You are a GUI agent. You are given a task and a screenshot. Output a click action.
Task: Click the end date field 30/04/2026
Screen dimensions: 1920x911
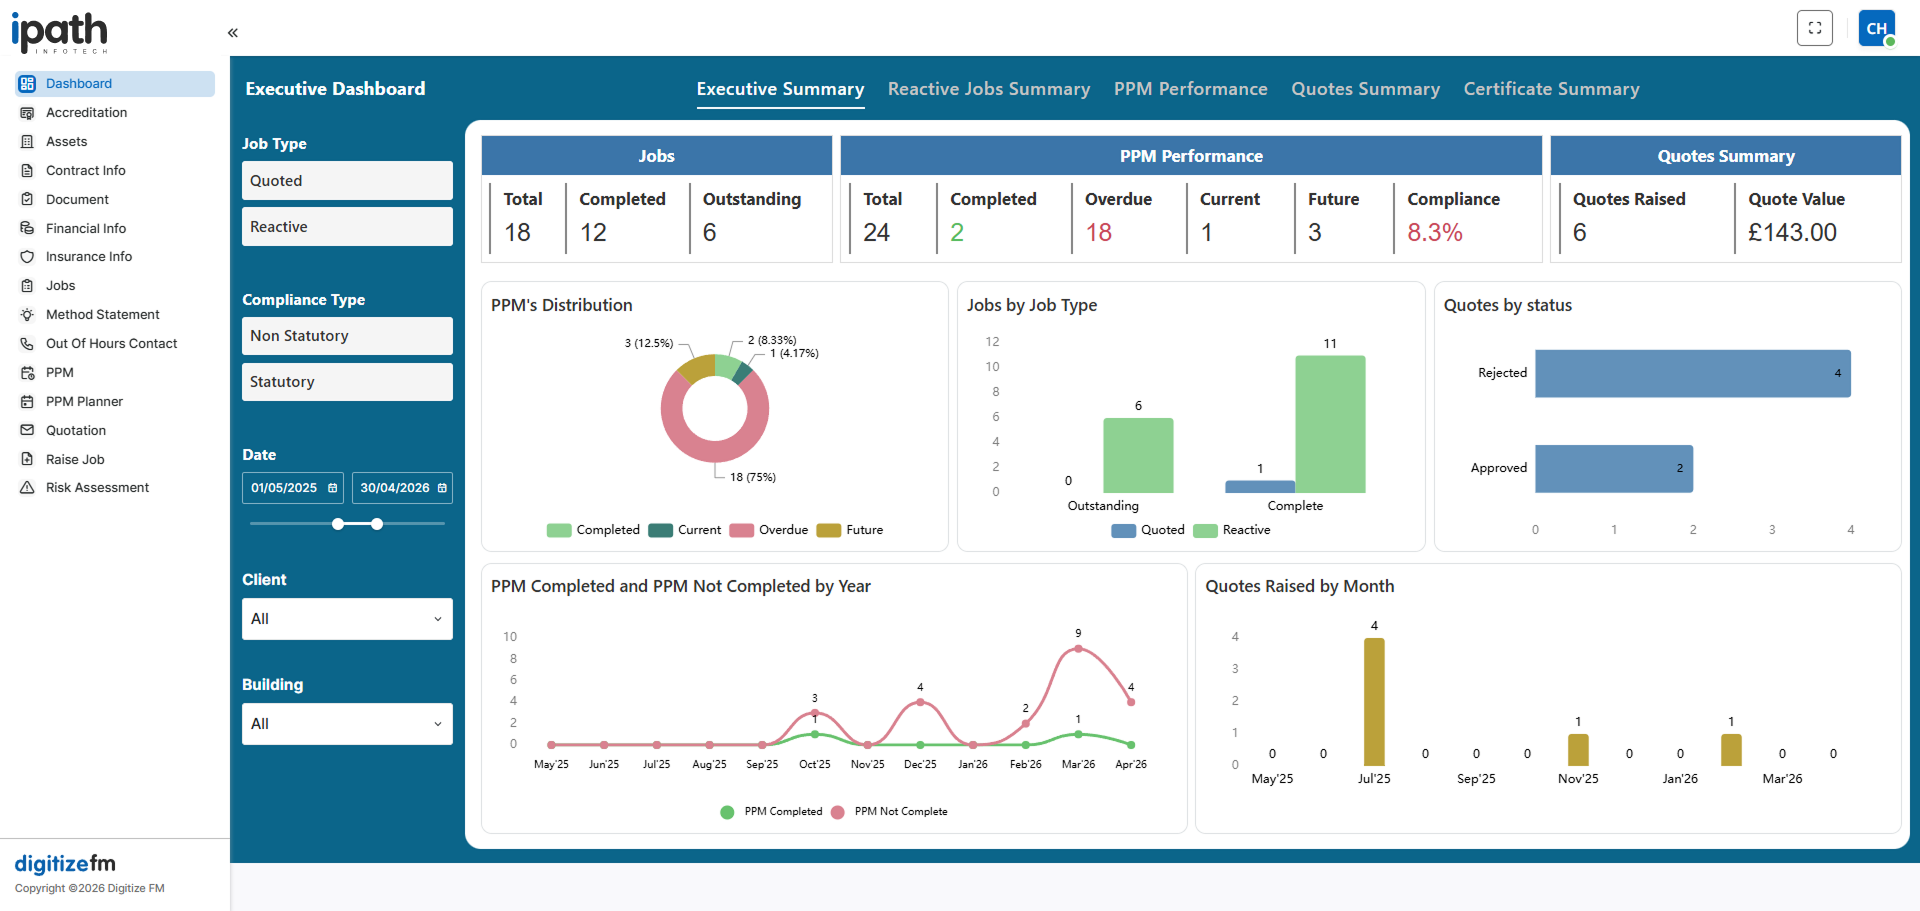coord(402,488)
